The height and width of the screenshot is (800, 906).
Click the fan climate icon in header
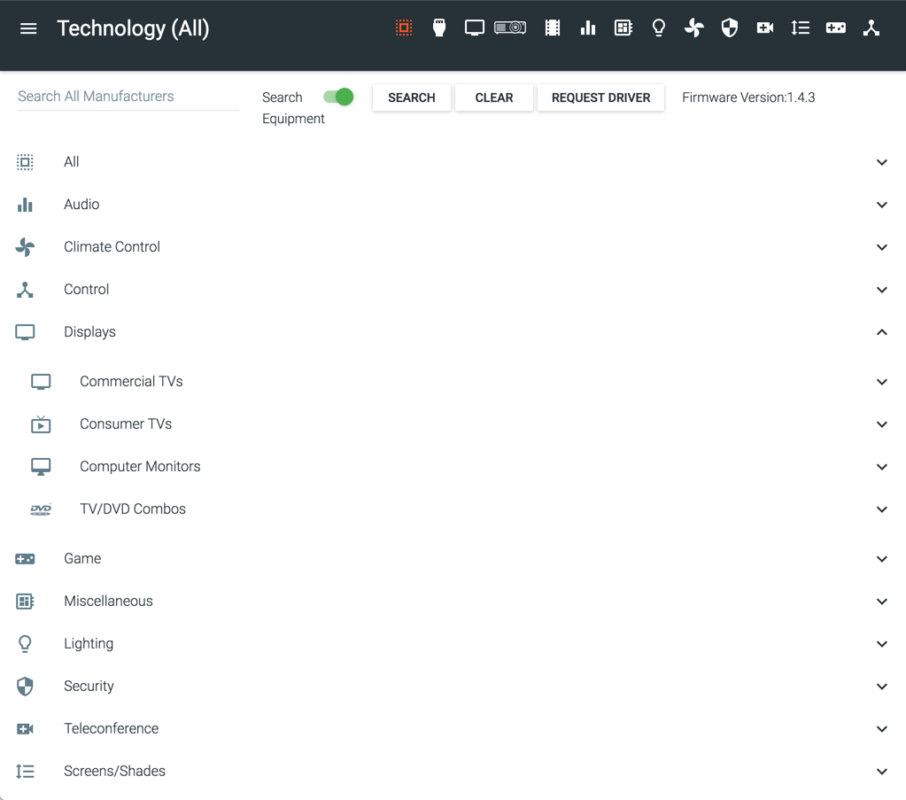point(694,28)
